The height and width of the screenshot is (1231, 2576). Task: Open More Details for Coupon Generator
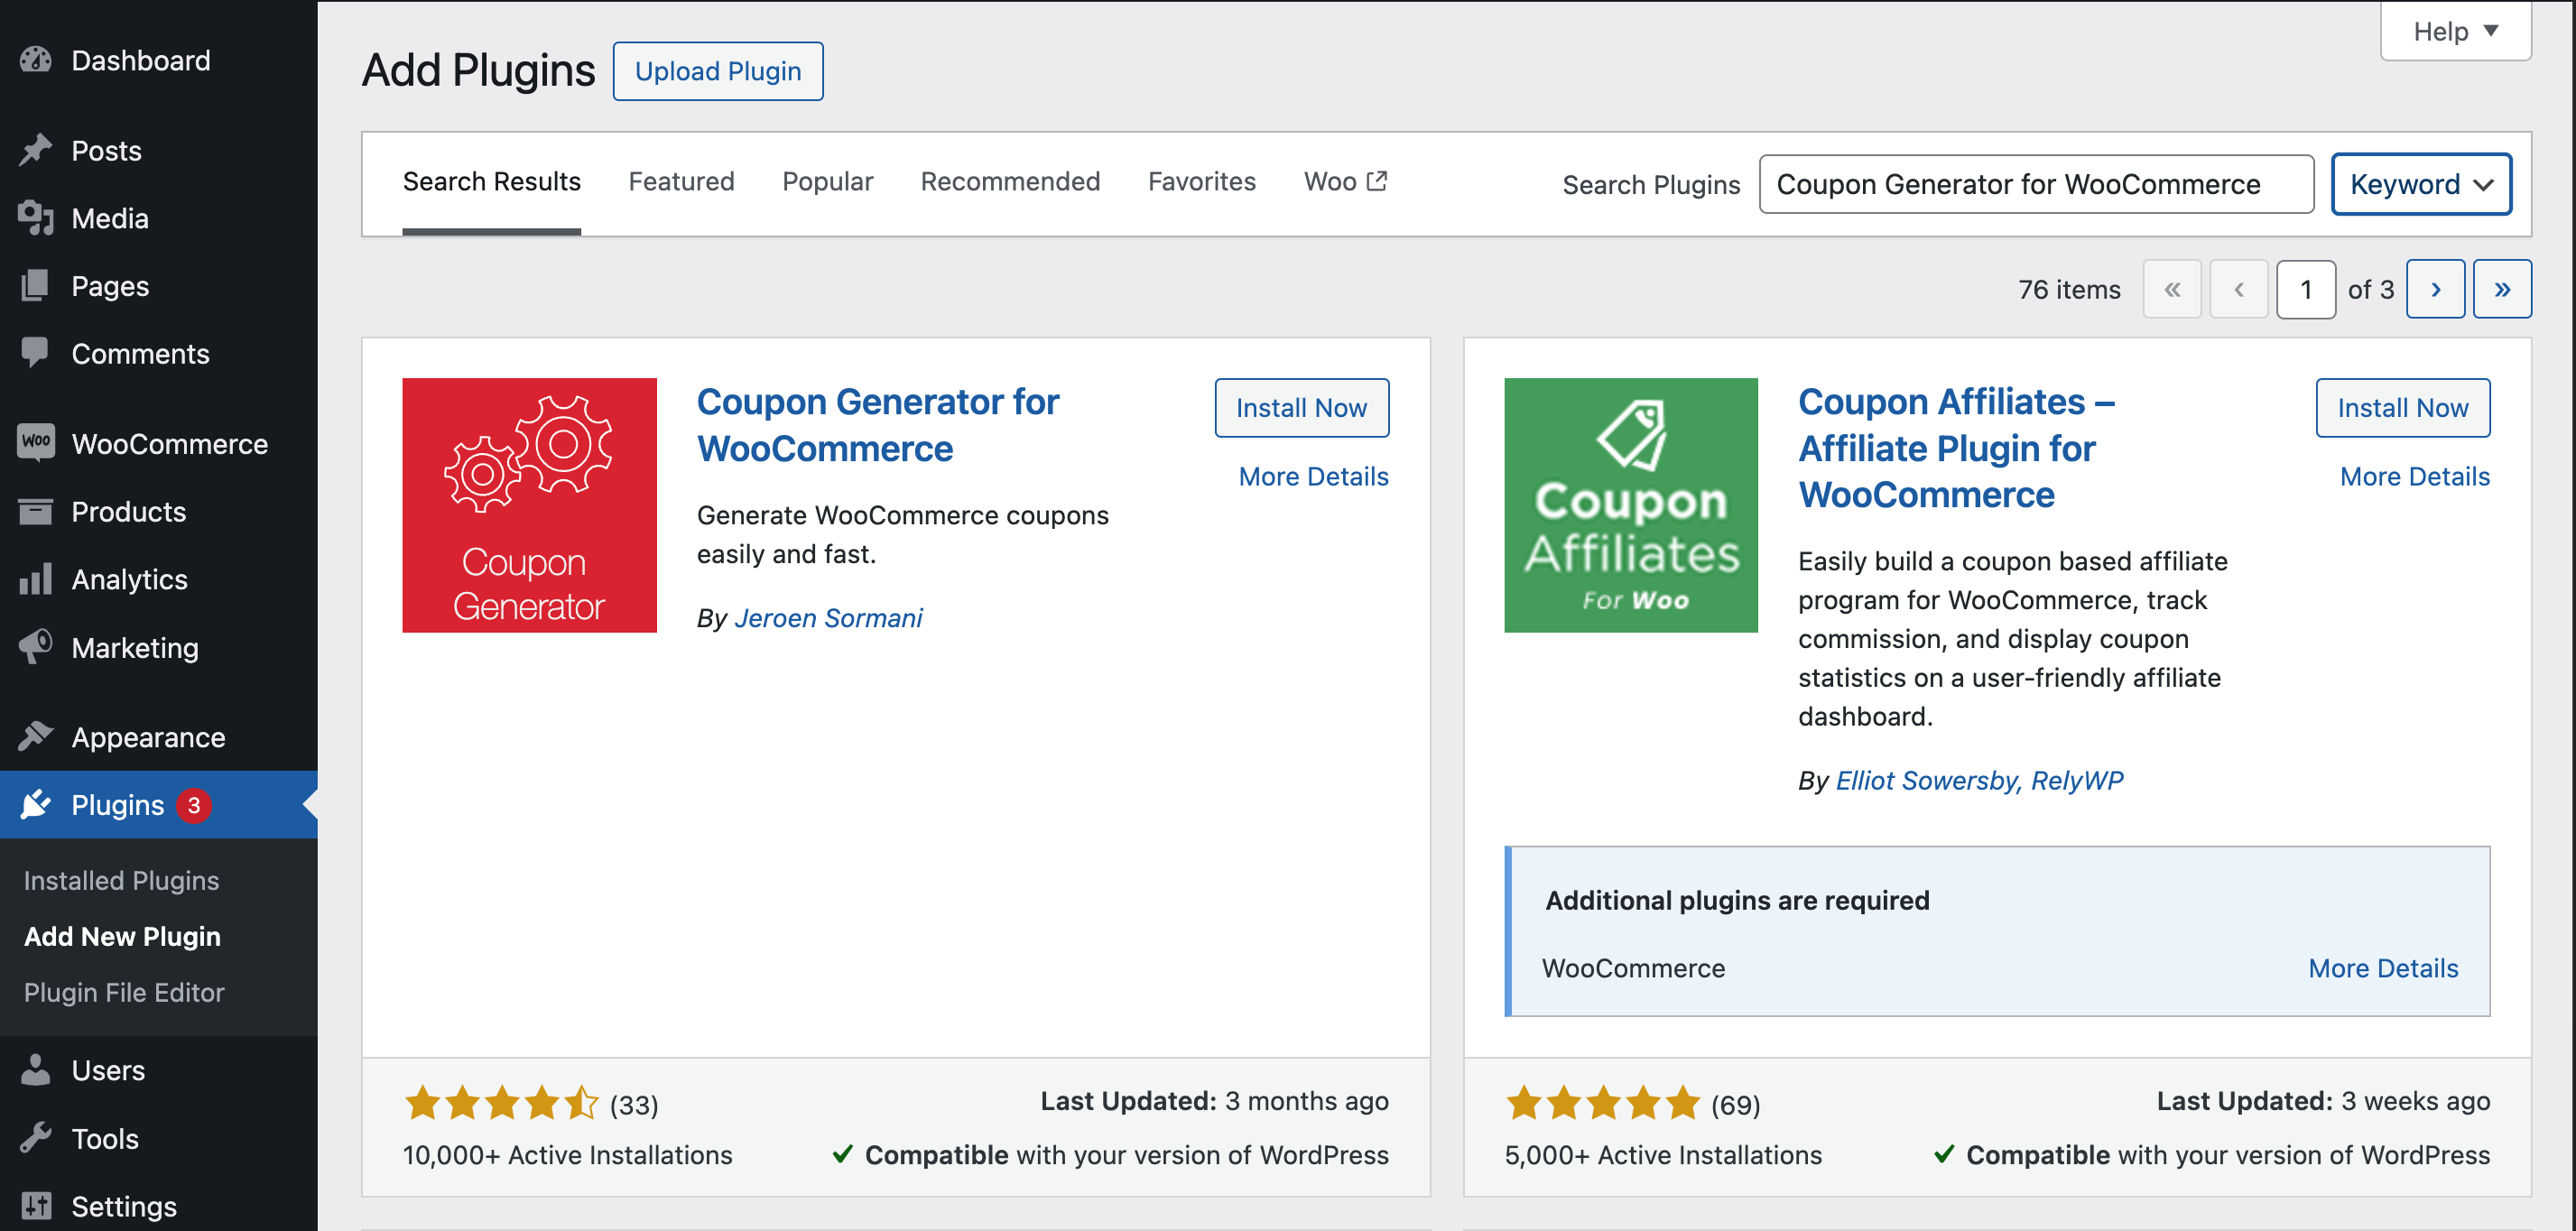pyautogui.click(x=1313, y=476)
